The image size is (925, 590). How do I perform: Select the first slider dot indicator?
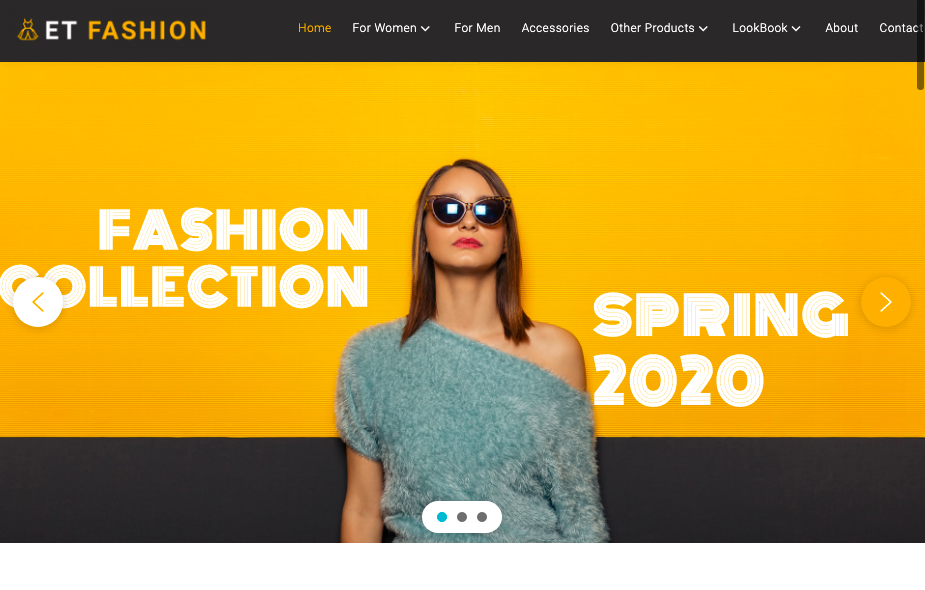pos(442,517)
